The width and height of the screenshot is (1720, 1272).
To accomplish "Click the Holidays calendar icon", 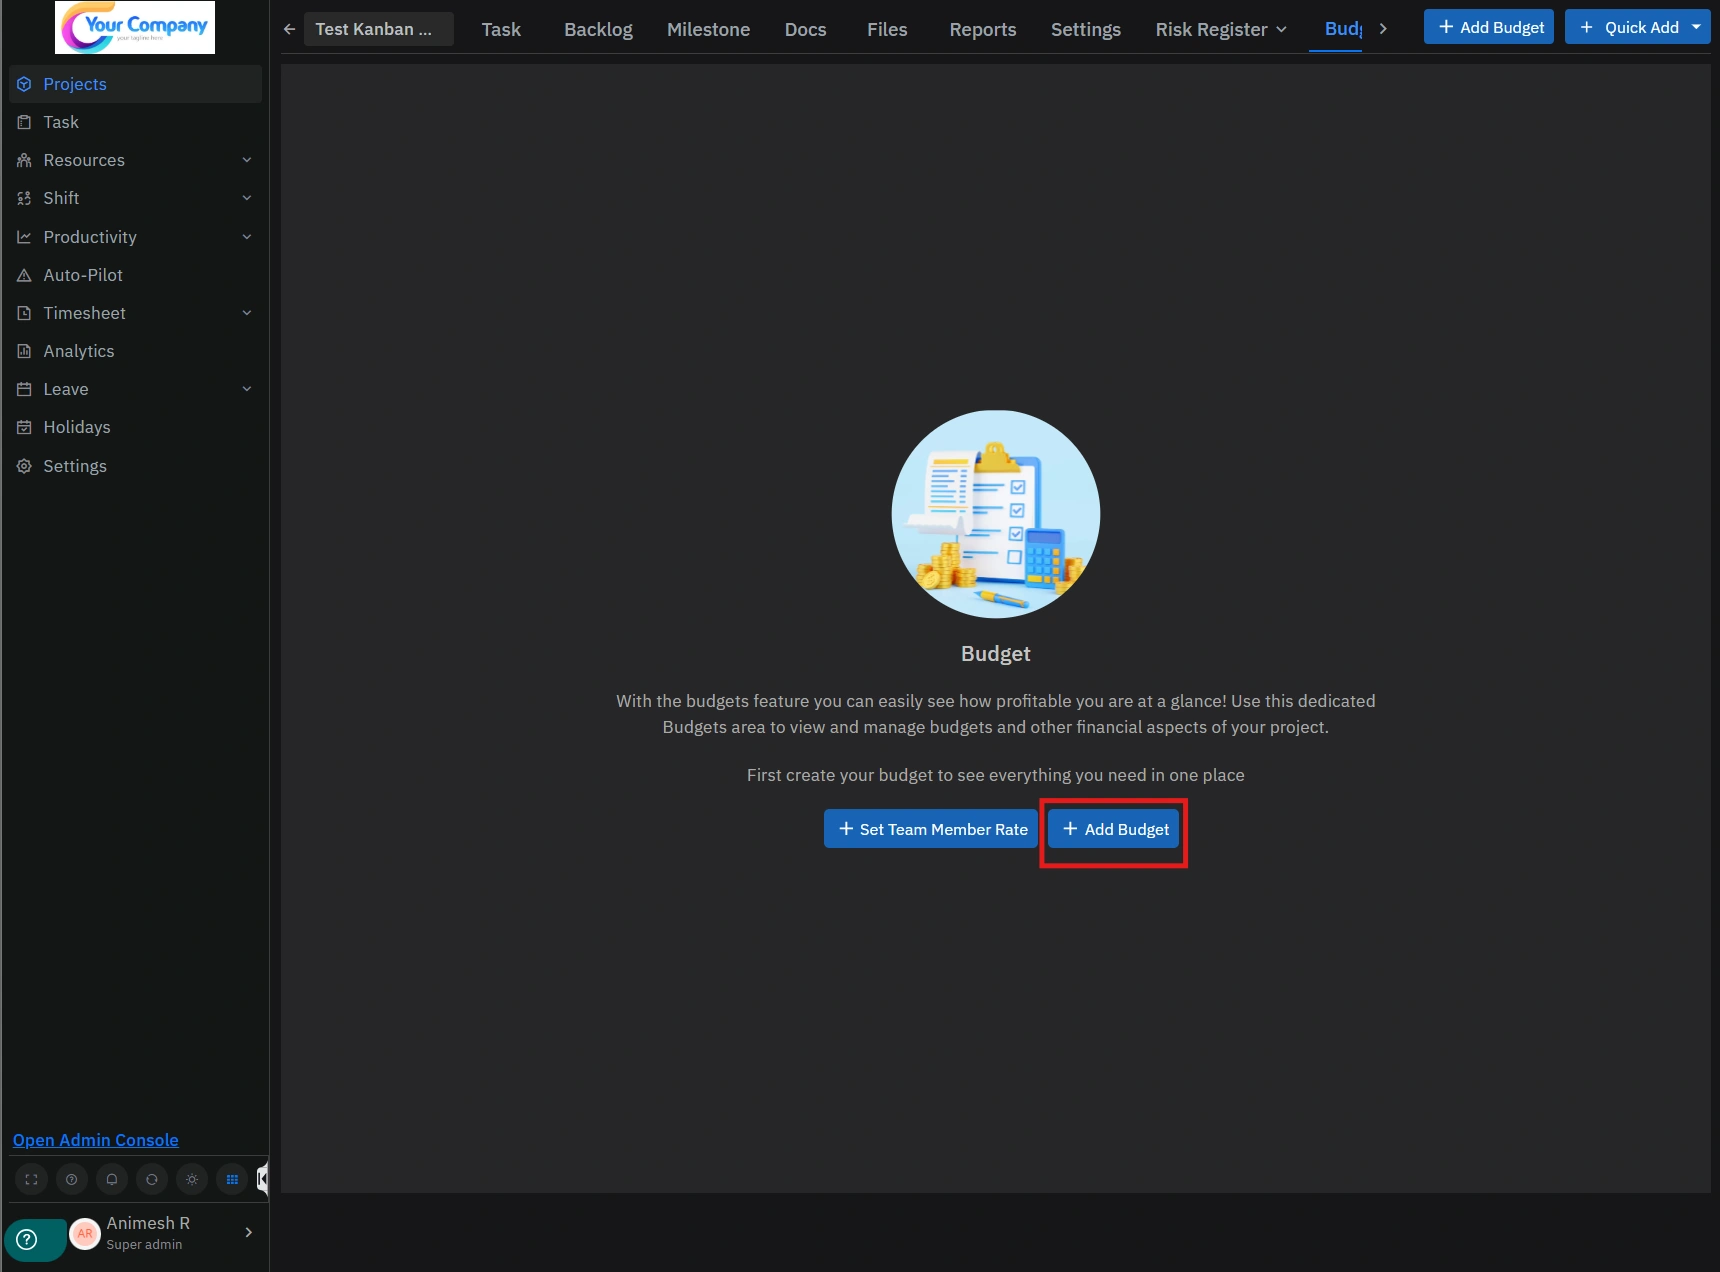I will click(24, 427).
